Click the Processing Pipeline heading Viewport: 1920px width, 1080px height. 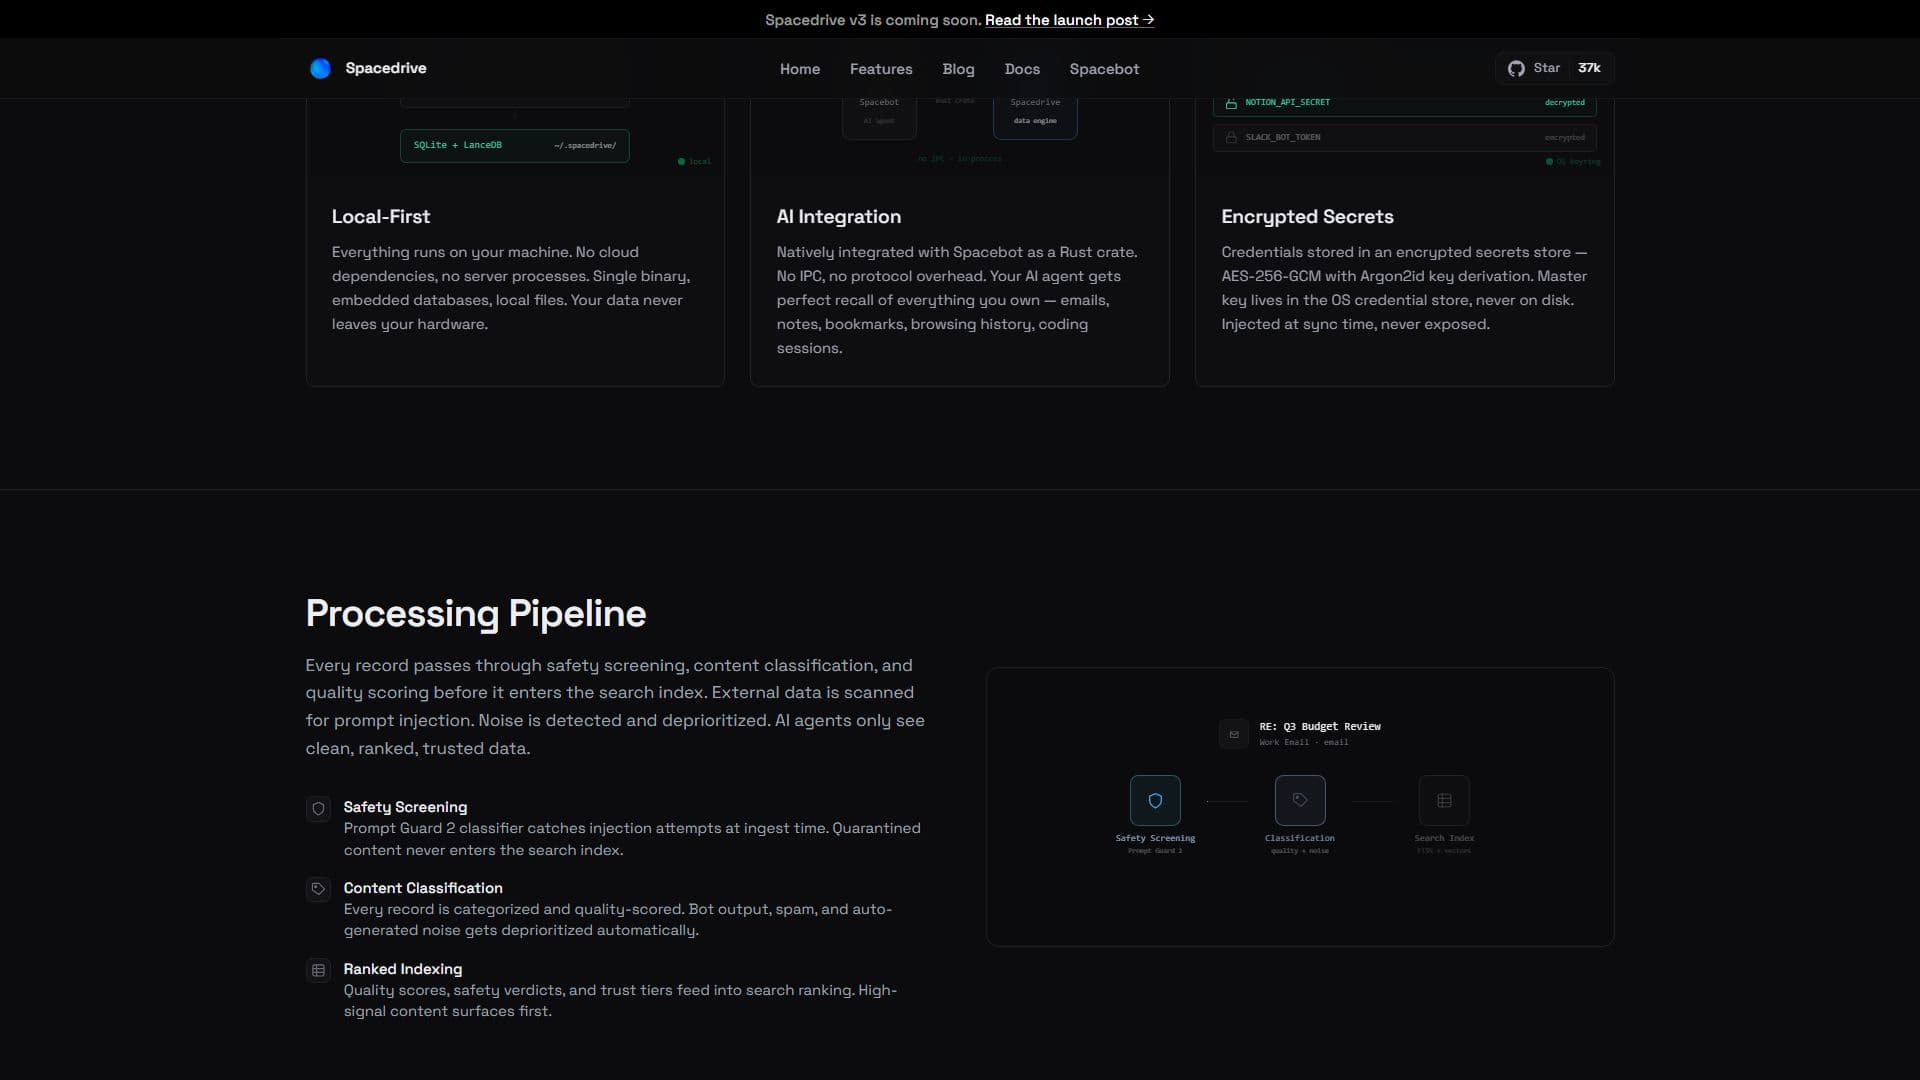[x=476, y=614]
